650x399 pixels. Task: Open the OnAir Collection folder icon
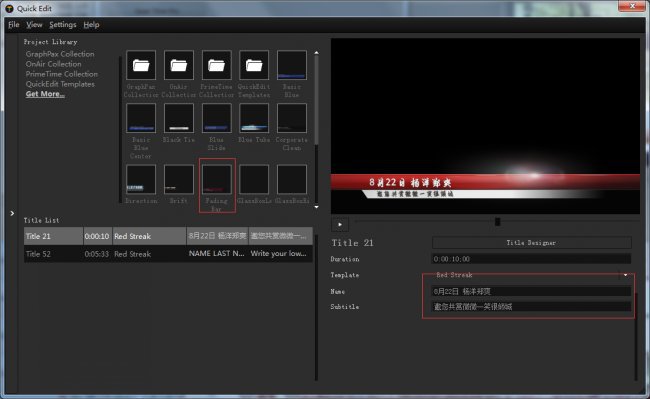(179, 65)
